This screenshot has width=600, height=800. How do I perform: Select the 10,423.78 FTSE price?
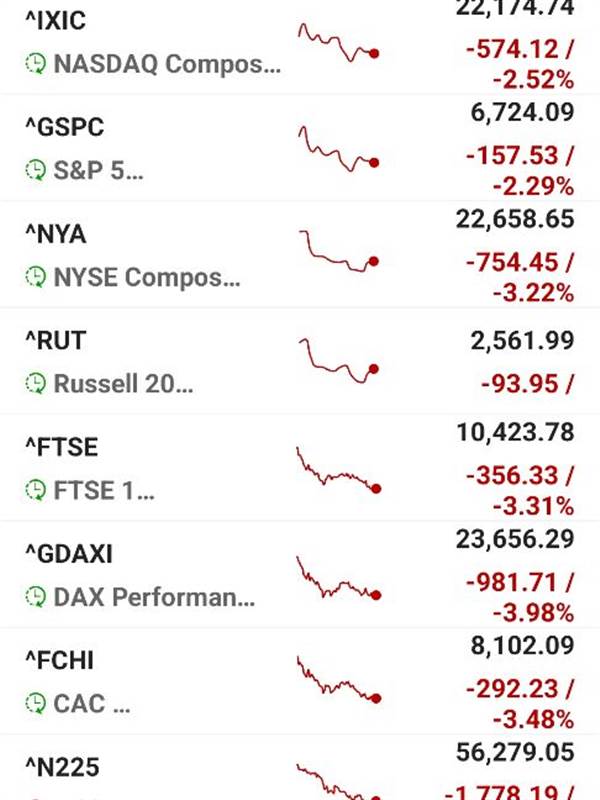click(515, 433)
